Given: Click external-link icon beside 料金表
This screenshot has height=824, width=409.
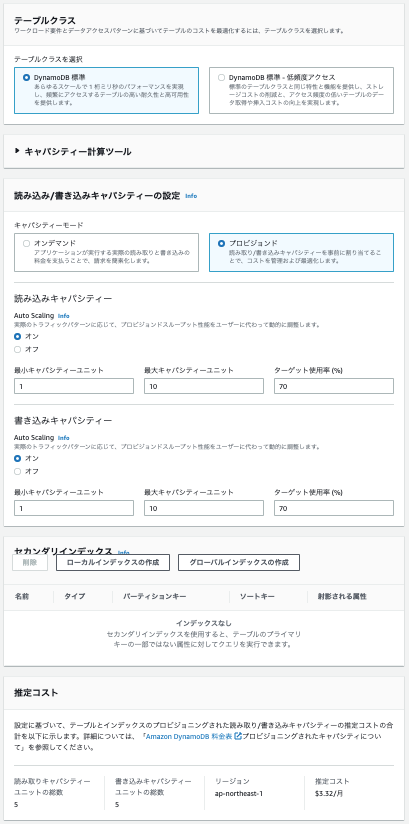Looking at the screenshot, I should (x=238, y=736).
